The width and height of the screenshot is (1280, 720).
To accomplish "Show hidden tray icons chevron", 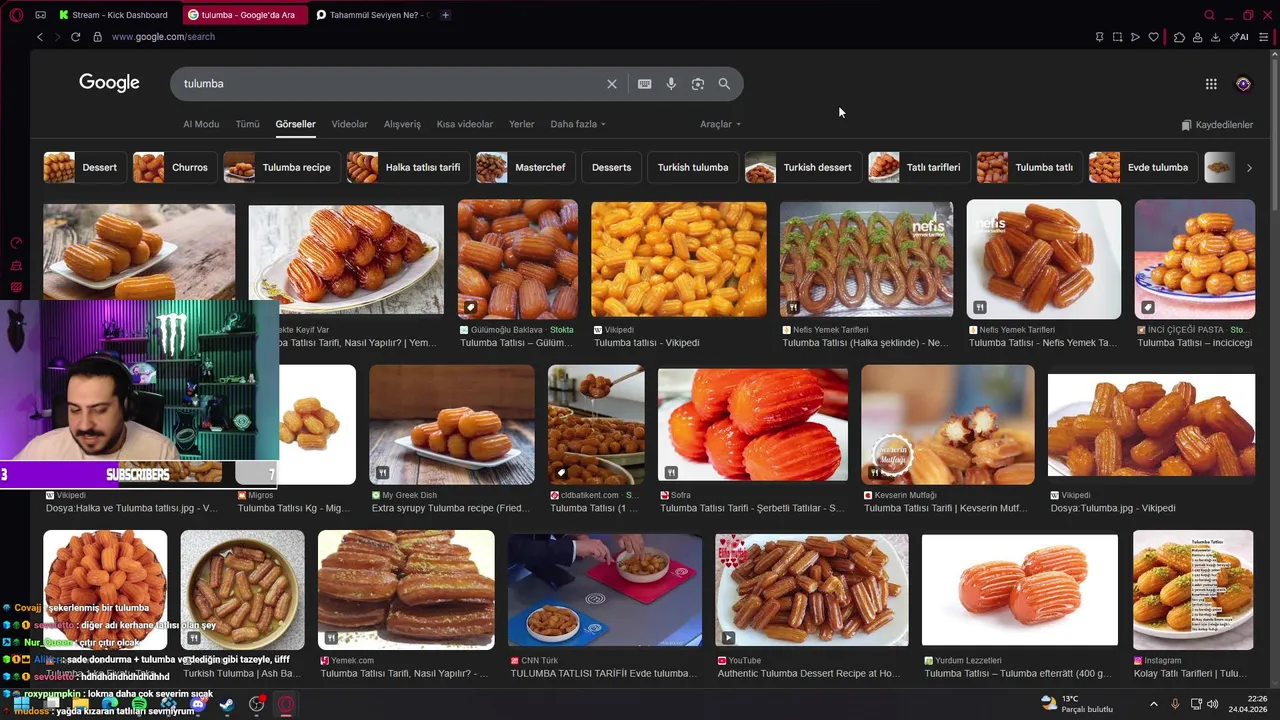I will (x=1154, y=704).
